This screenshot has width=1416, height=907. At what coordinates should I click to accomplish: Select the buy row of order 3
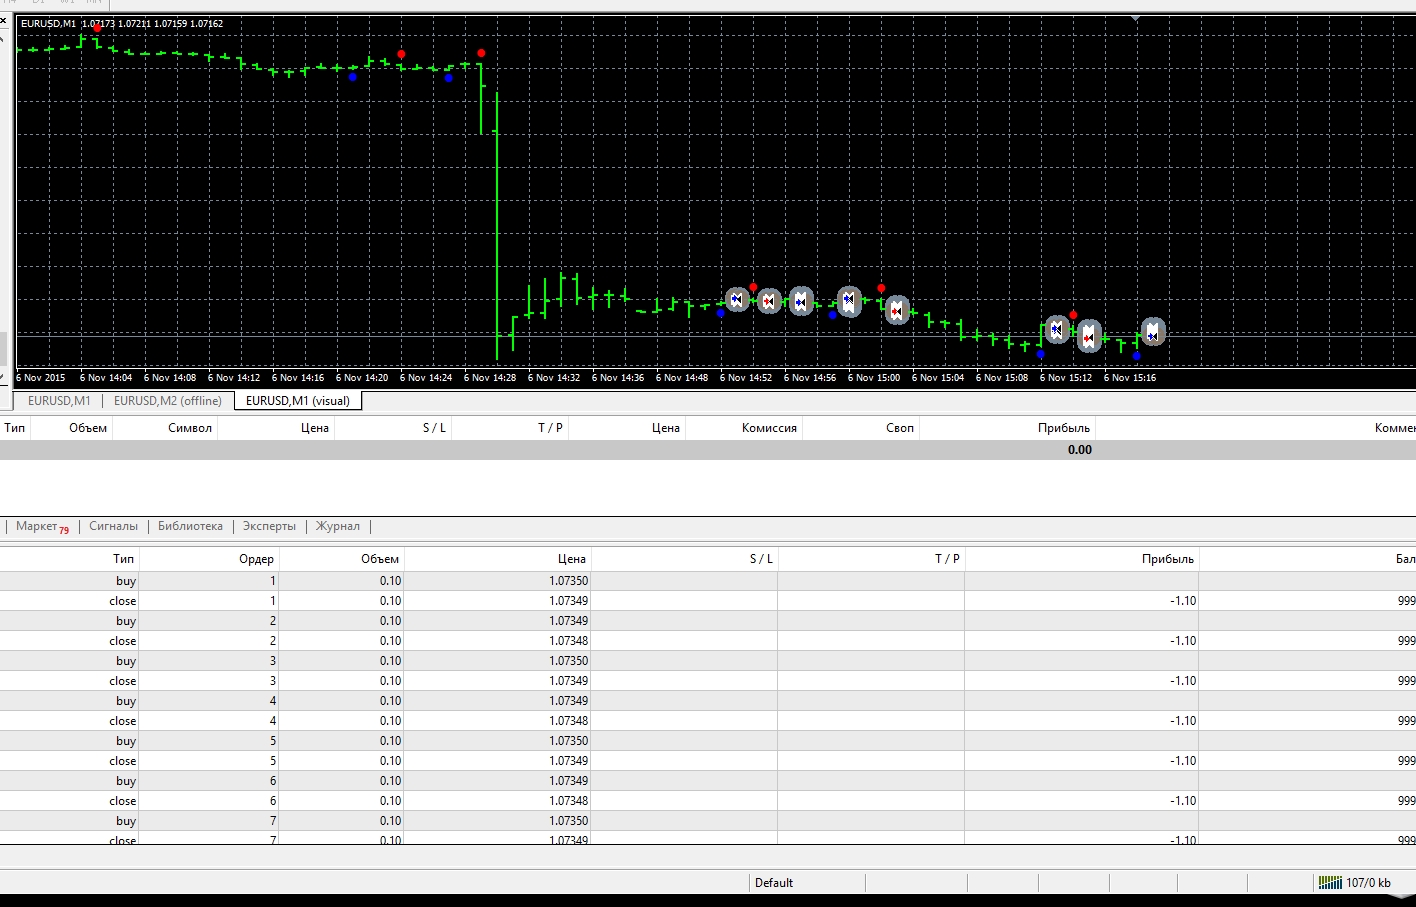coord(708,661)
